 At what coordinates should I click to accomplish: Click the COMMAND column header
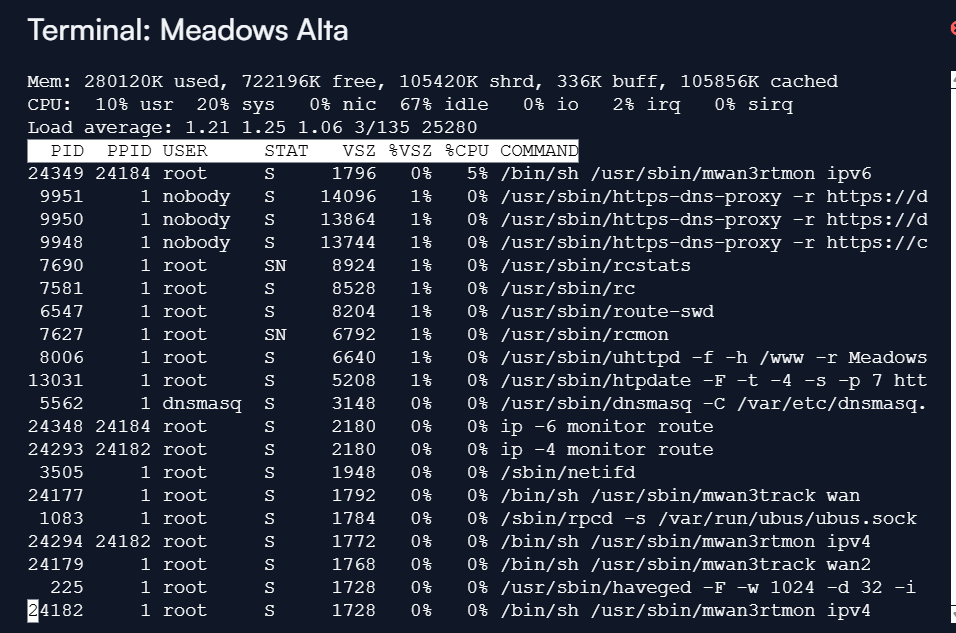[x=539, y=151]
